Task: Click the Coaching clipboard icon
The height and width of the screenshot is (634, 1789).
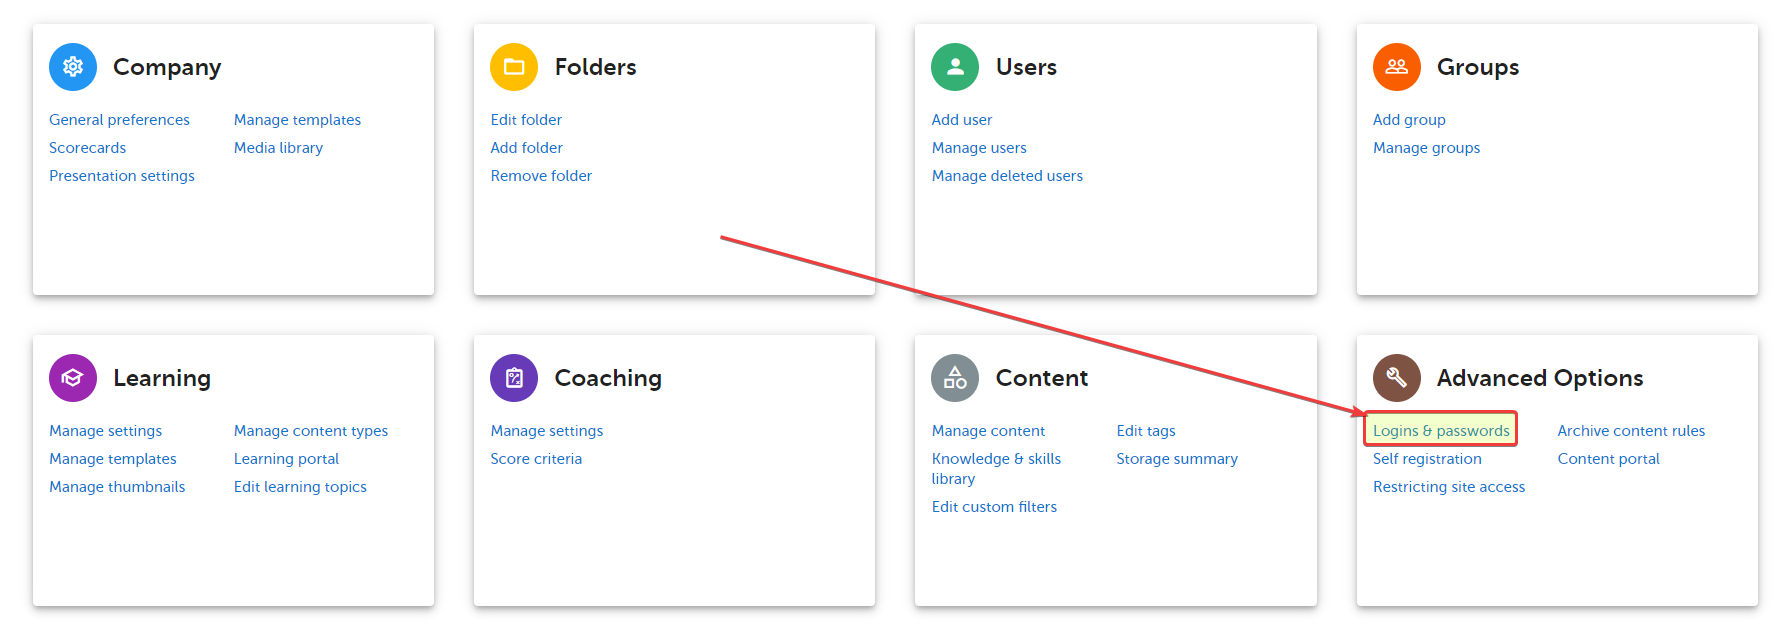Action: point(514,378)
